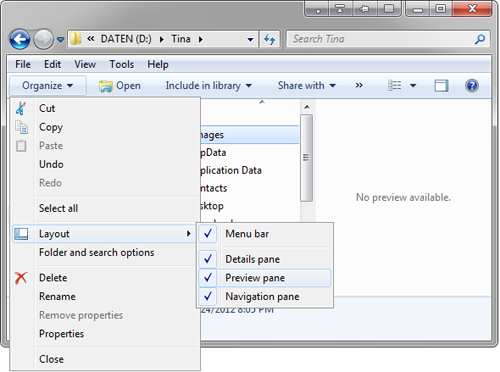Click the Search Tina input field

pyautogui.click(x=388, y=39)
